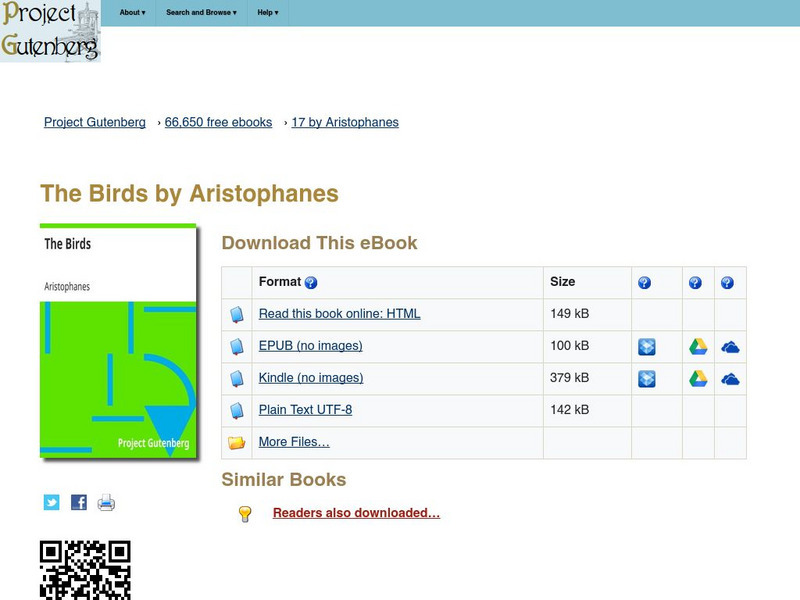
Task: Click The Birds by Aristophanes heading
Action: (x=189, y=194)
